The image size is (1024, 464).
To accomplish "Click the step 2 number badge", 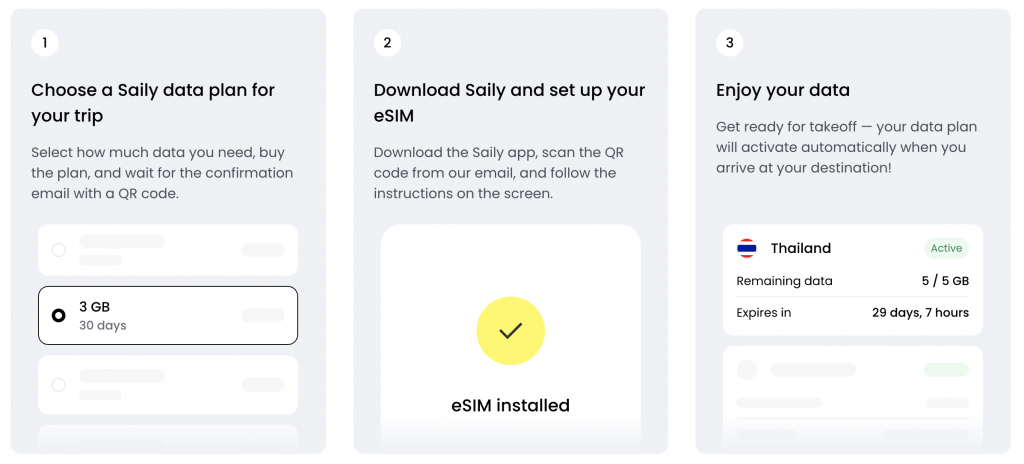I will click(x=387, y=43).
